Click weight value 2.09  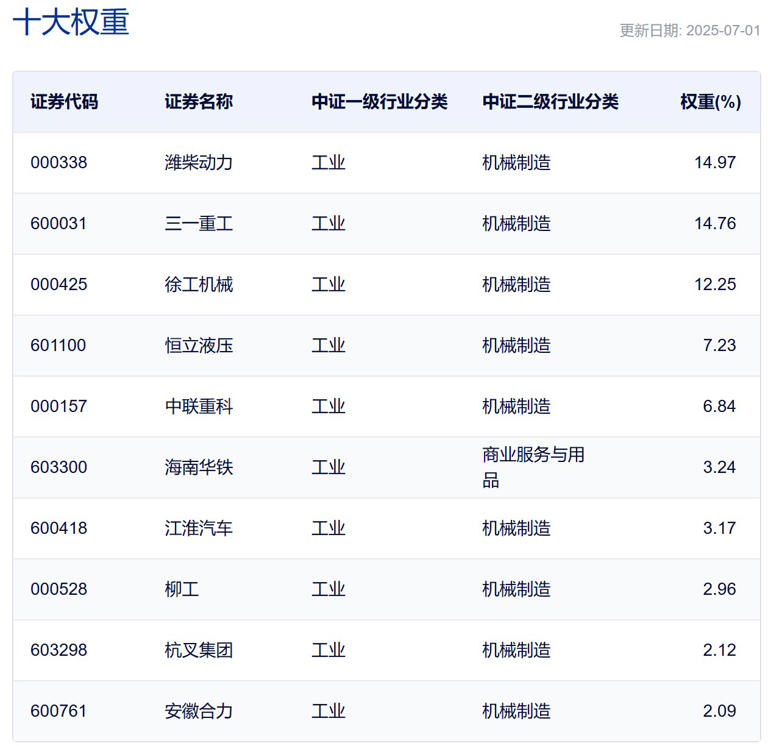720,711
